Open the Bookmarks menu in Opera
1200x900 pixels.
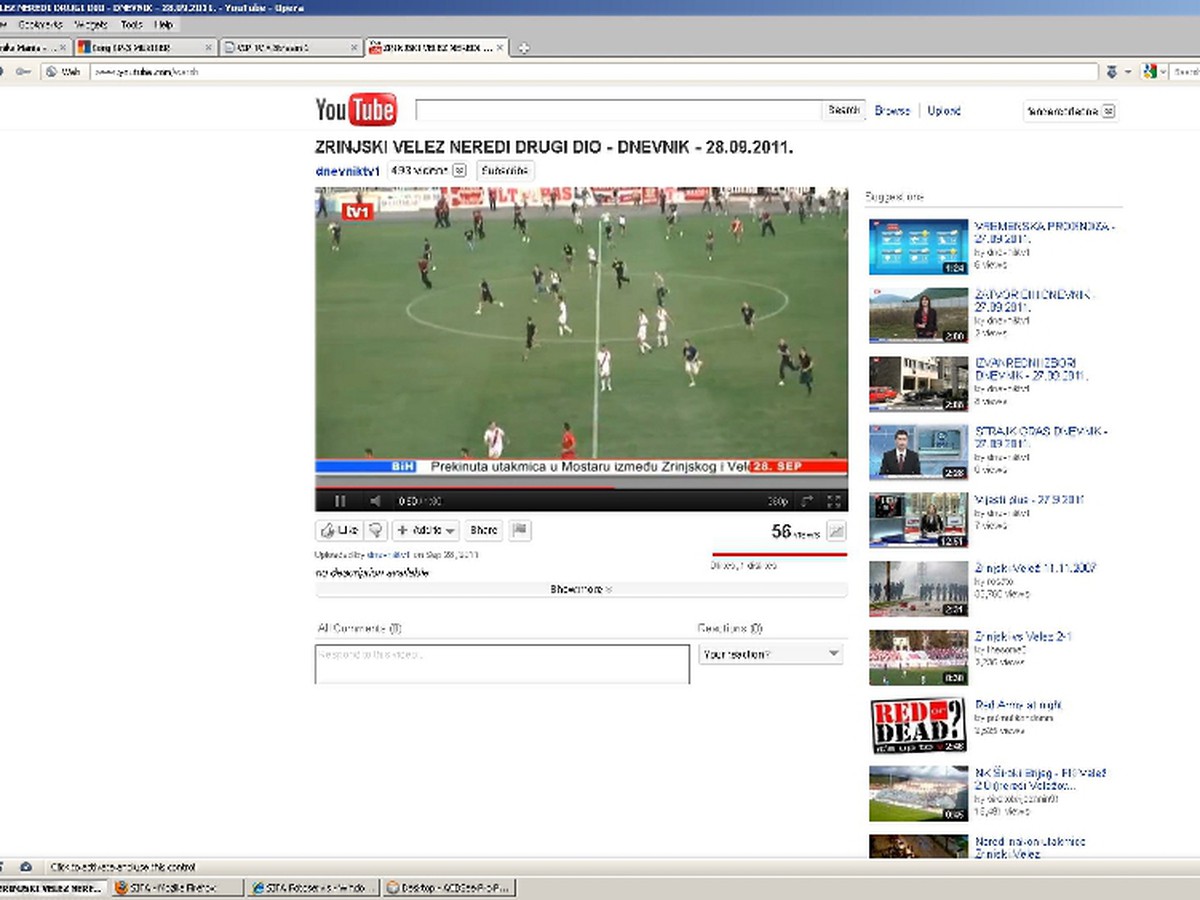[41, 24]
